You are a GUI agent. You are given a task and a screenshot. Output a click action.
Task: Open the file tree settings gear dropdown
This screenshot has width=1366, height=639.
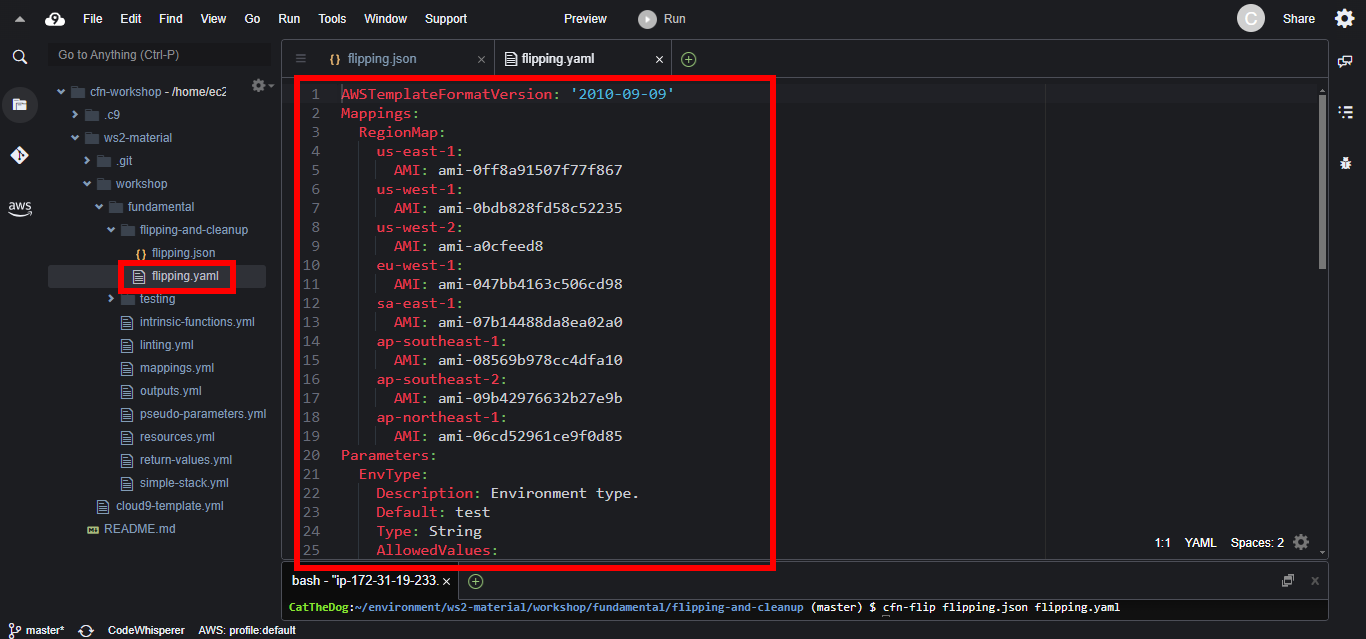pyautogui.click(x=261, y=86)
